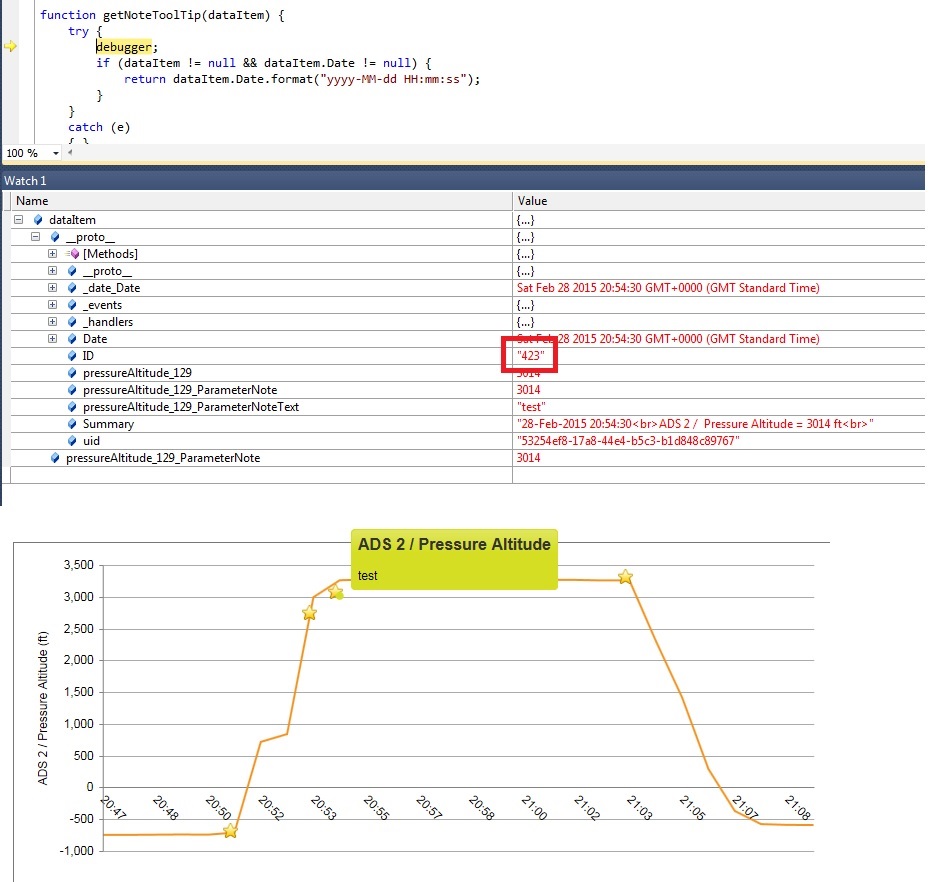Click the icon beside the Date row
This screenshot has width=933, height=882.
pos(72,339)
